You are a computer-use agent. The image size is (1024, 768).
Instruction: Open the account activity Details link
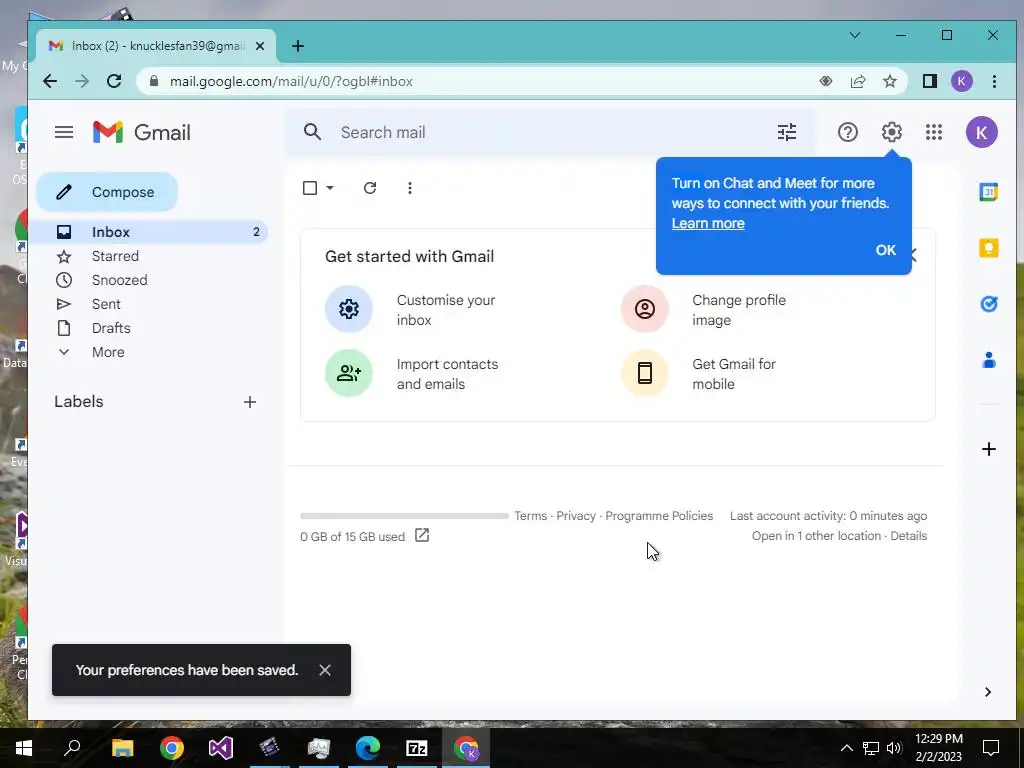(x=908, y=536)
